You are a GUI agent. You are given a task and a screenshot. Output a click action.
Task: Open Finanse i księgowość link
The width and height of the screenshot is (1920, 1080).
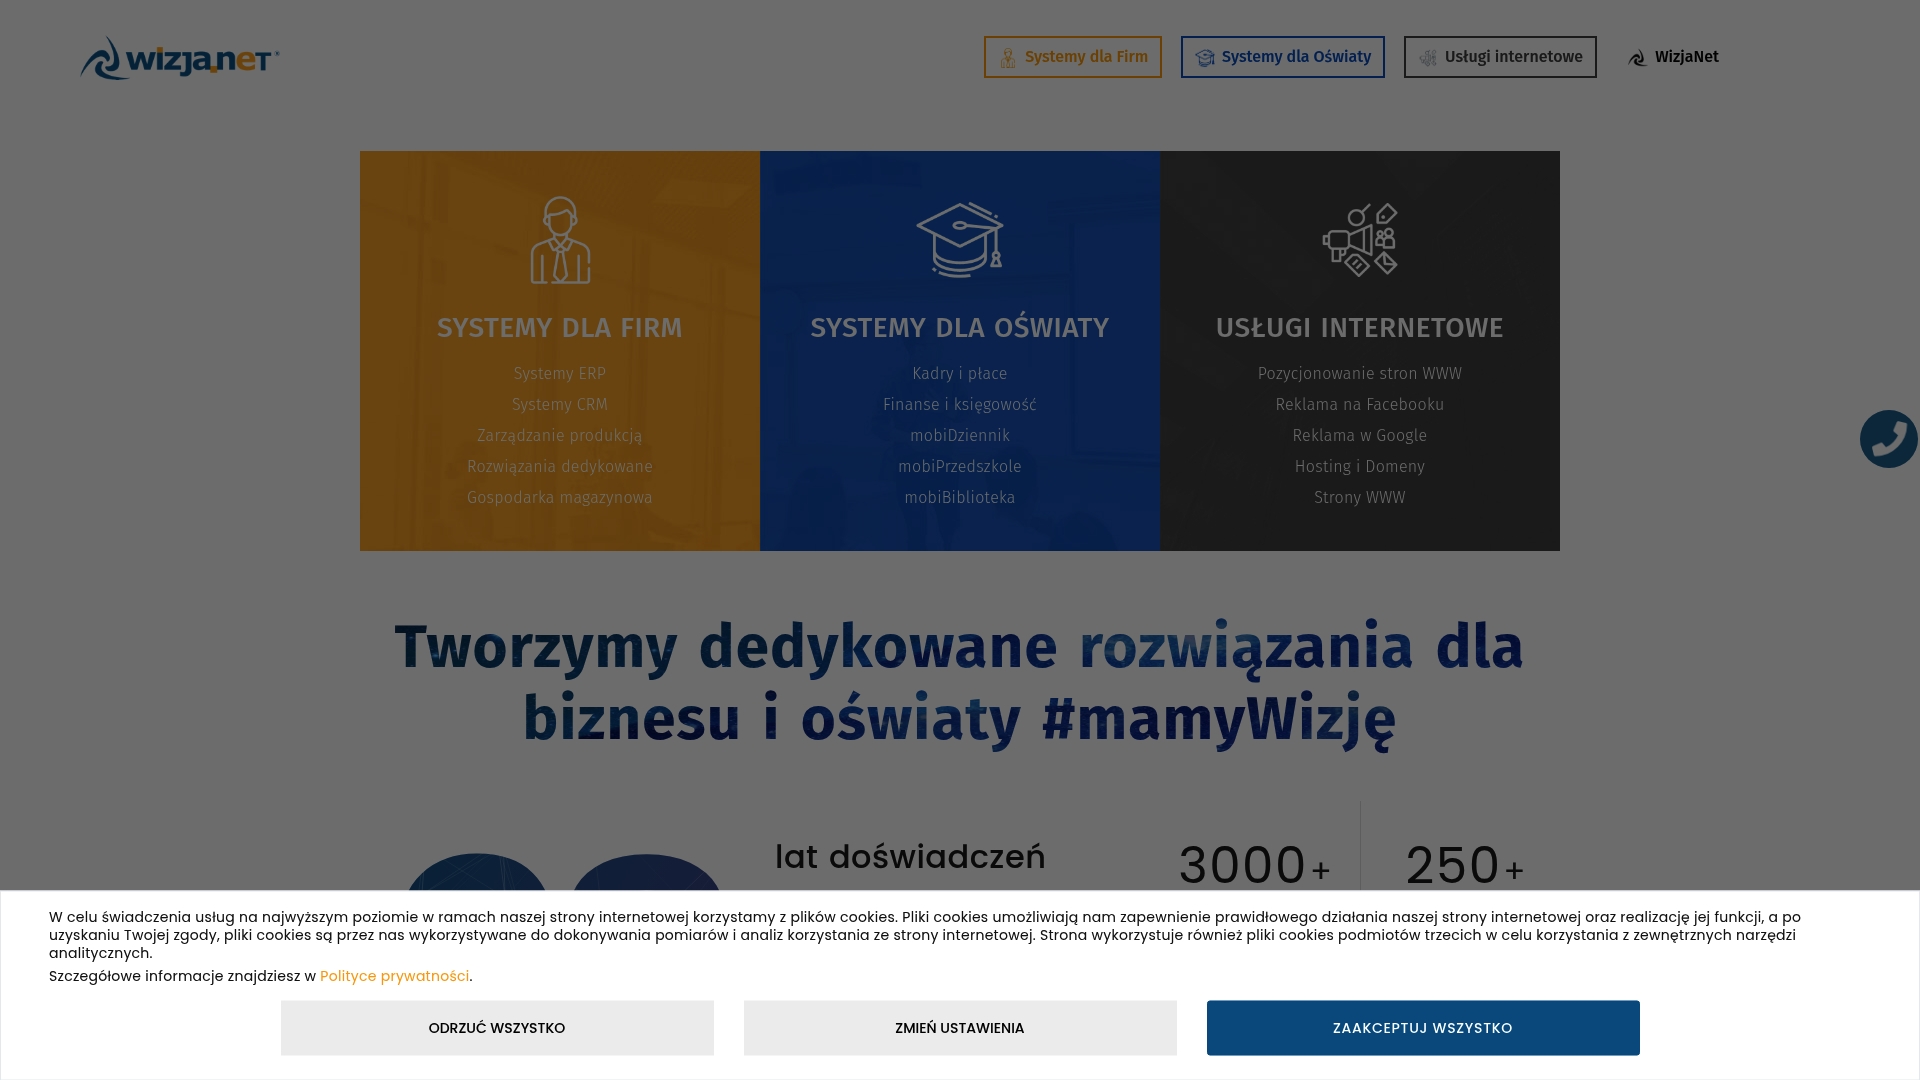click(x=960, y=405)
